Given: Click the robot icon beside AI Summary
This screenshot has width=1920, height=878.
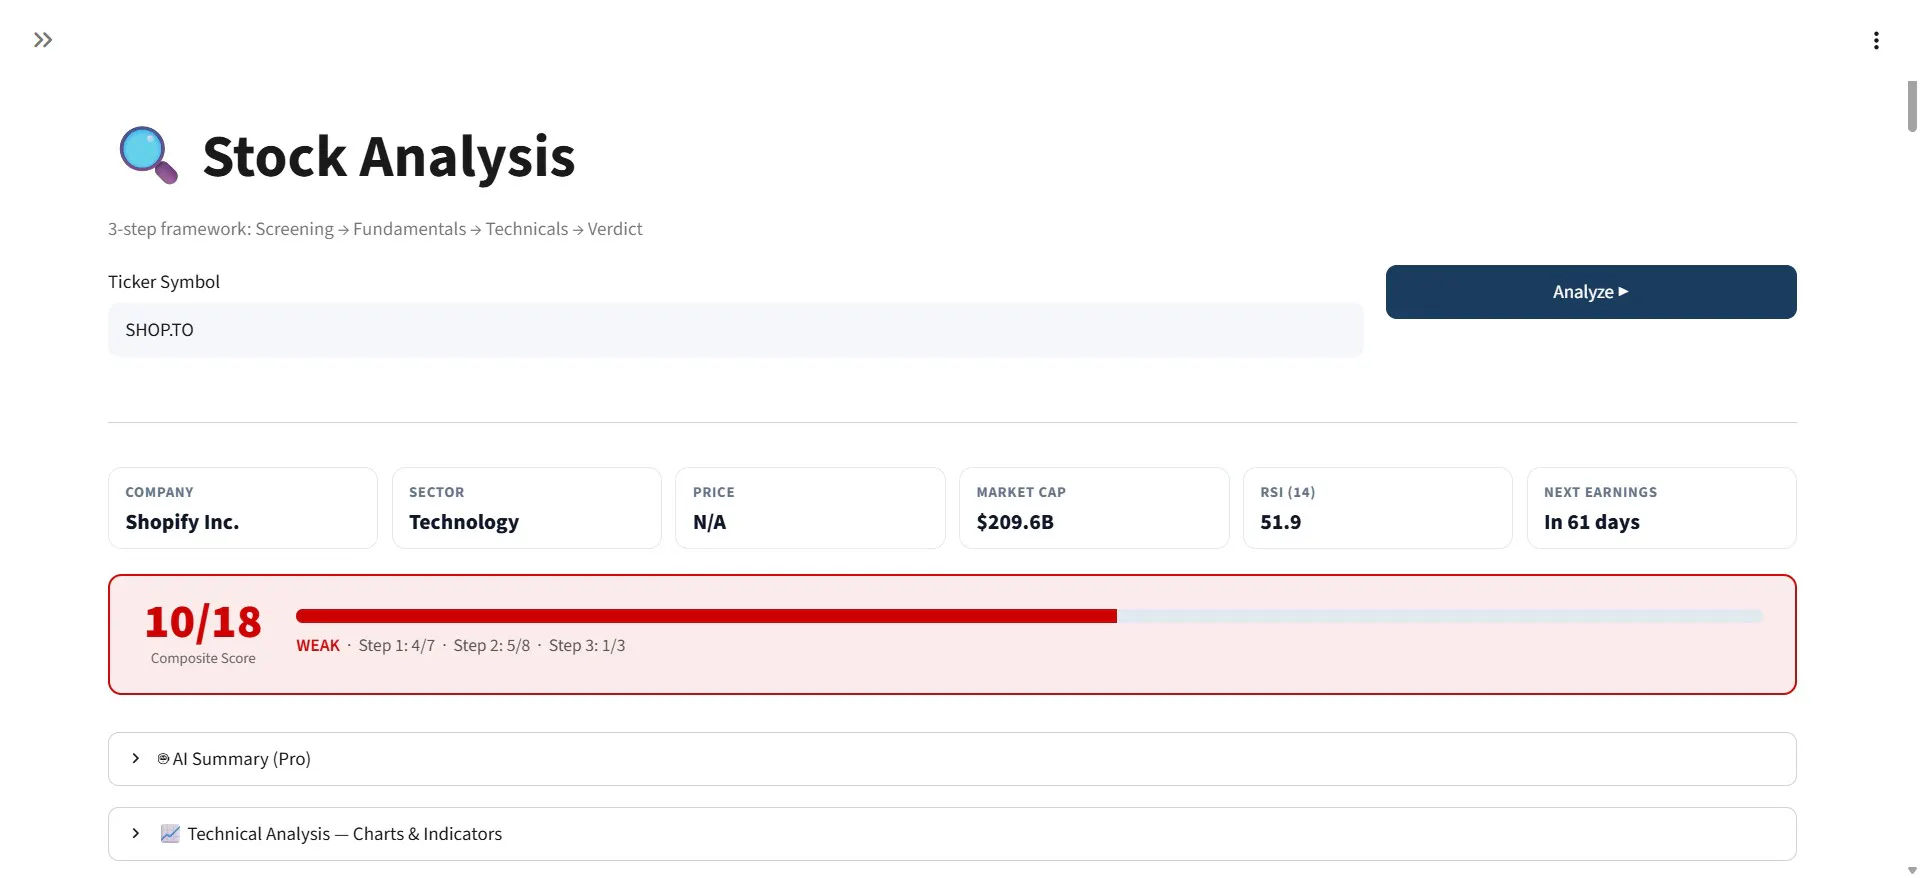Looking at the screenshot, I should 163,759.
